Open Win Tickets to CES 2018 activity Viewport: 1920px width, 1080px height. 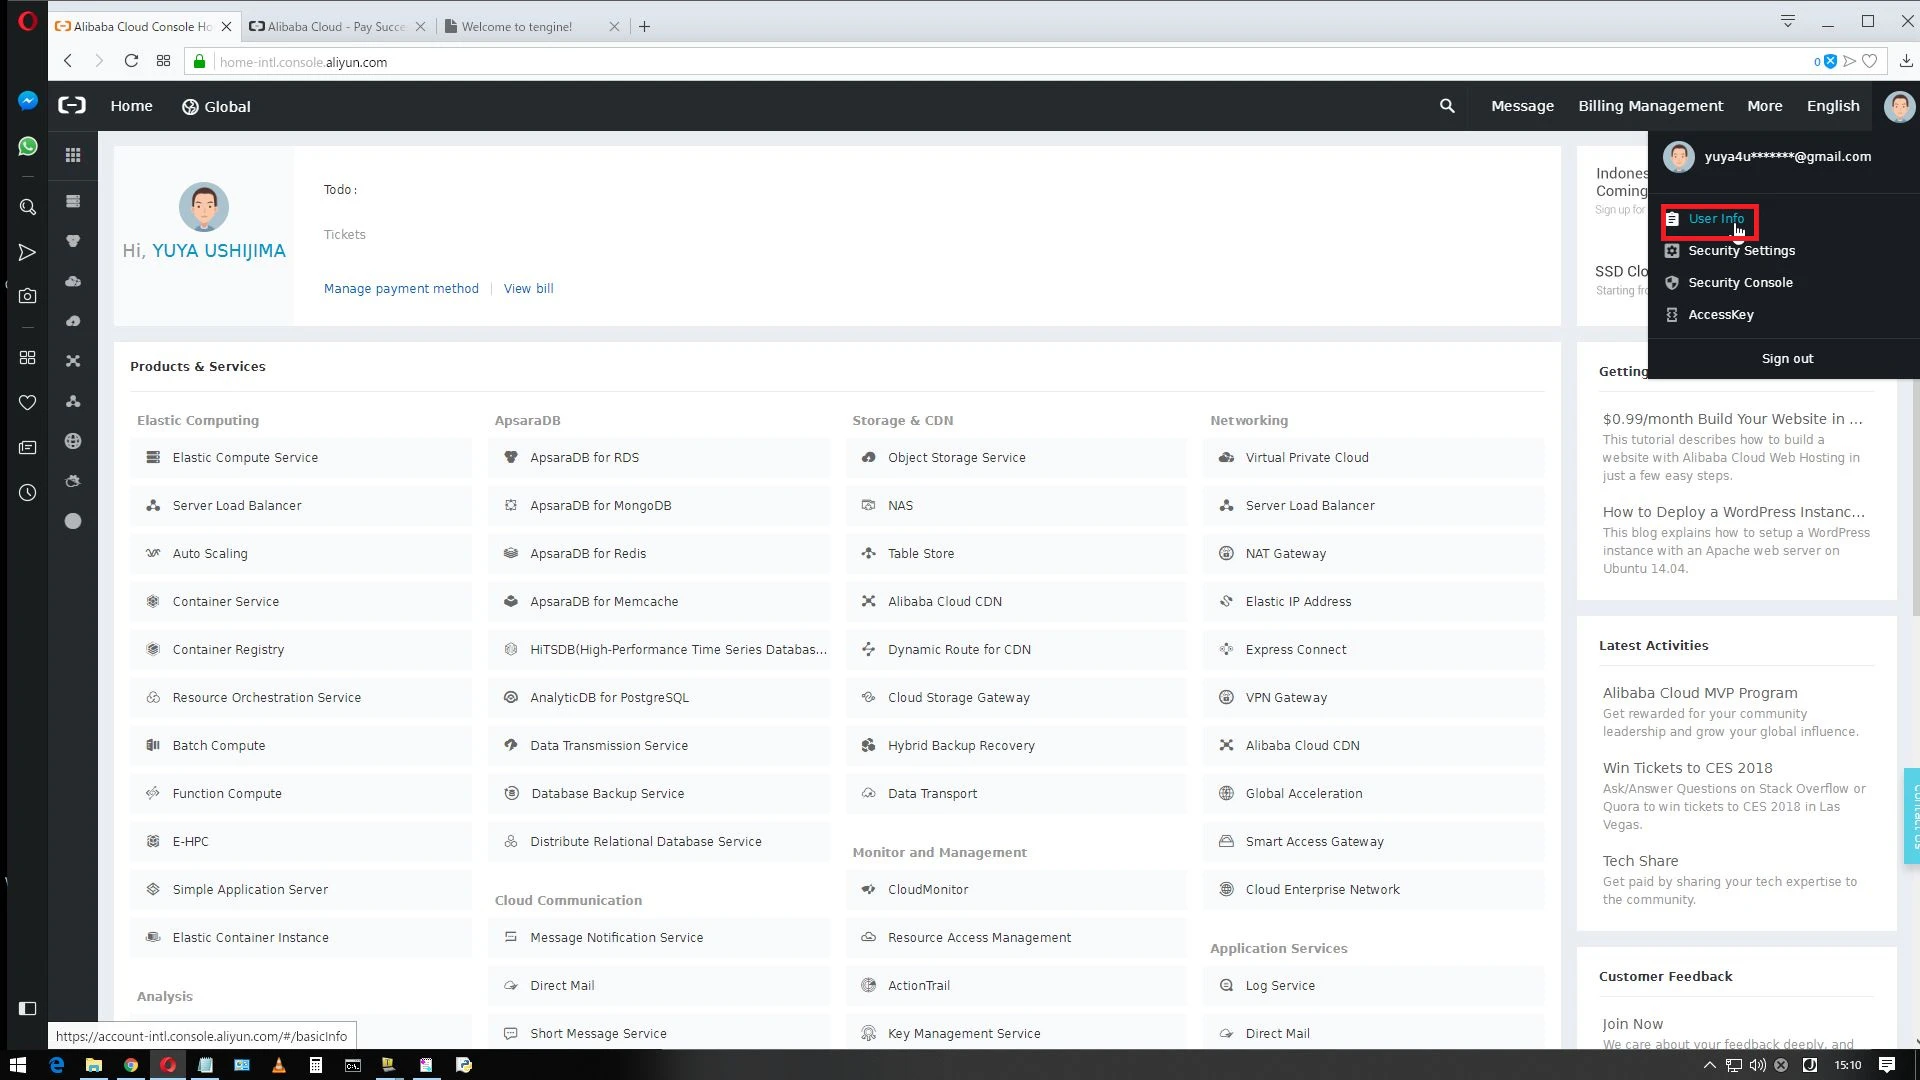coord(1688,768)
